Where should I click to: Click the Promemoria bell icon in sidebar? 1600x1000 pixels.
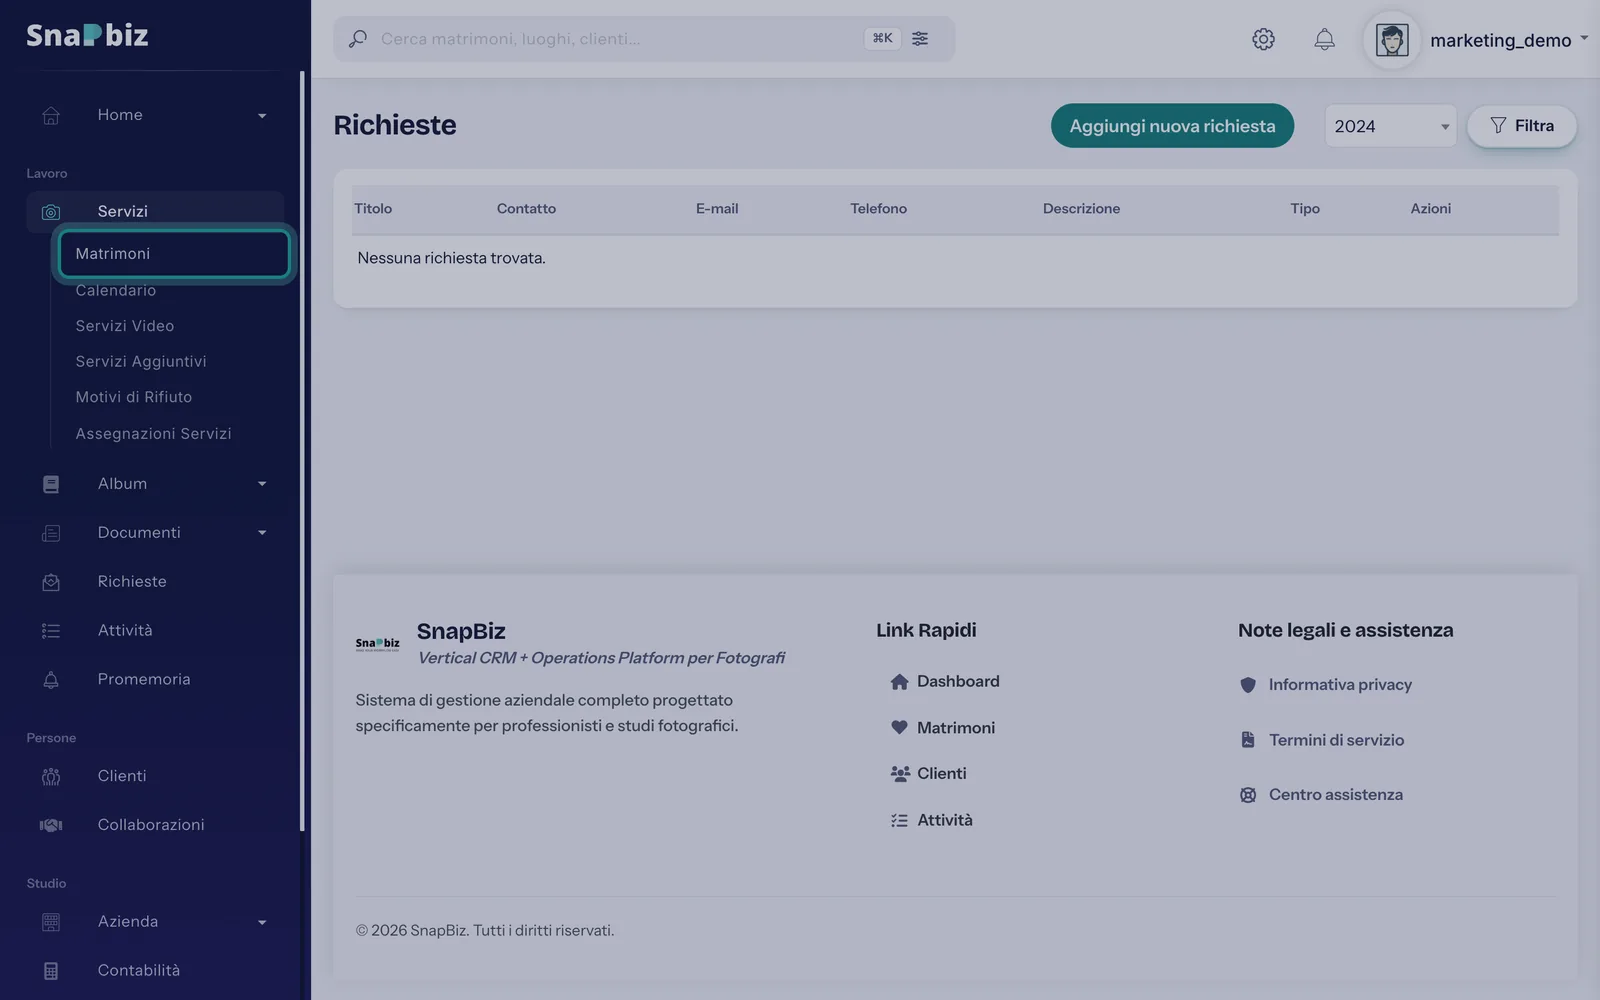coord(51,680)
